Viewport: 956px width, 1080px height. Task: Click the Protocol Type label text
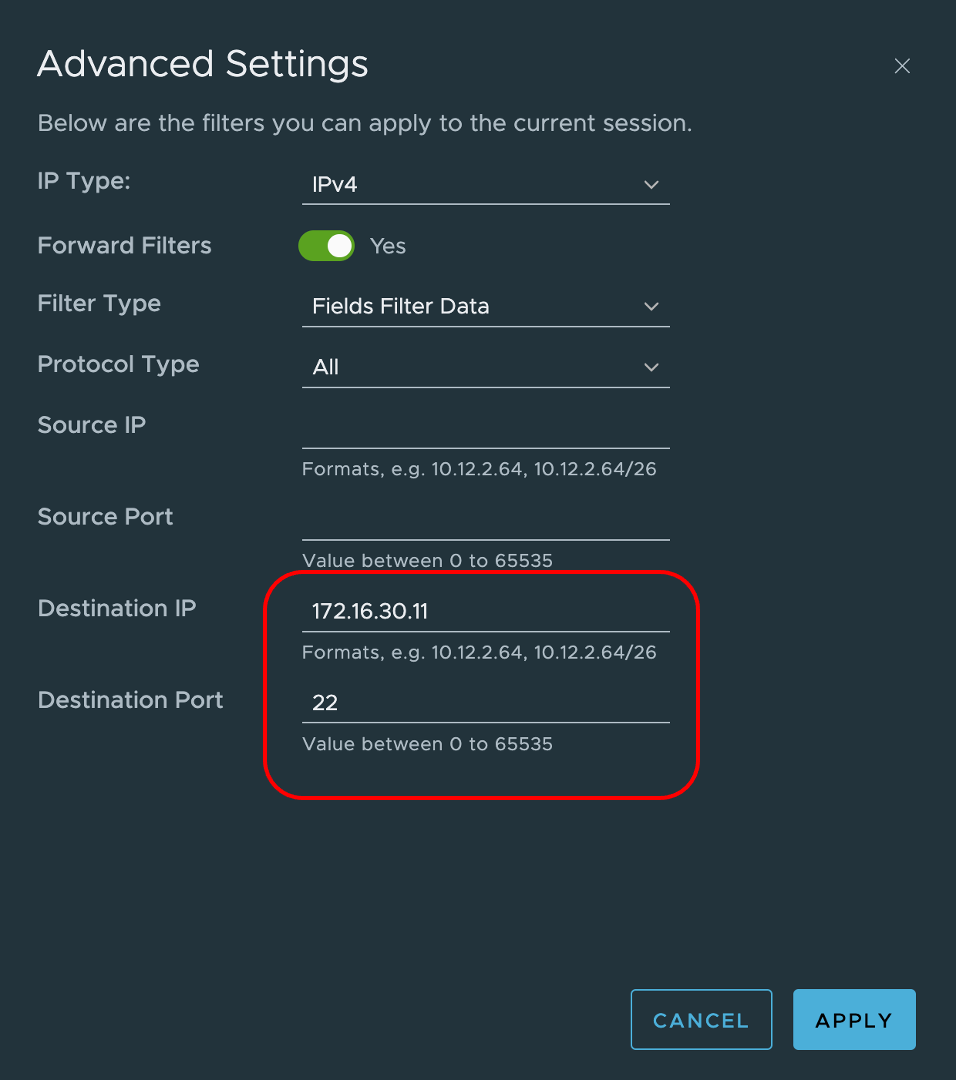(118, 365)
